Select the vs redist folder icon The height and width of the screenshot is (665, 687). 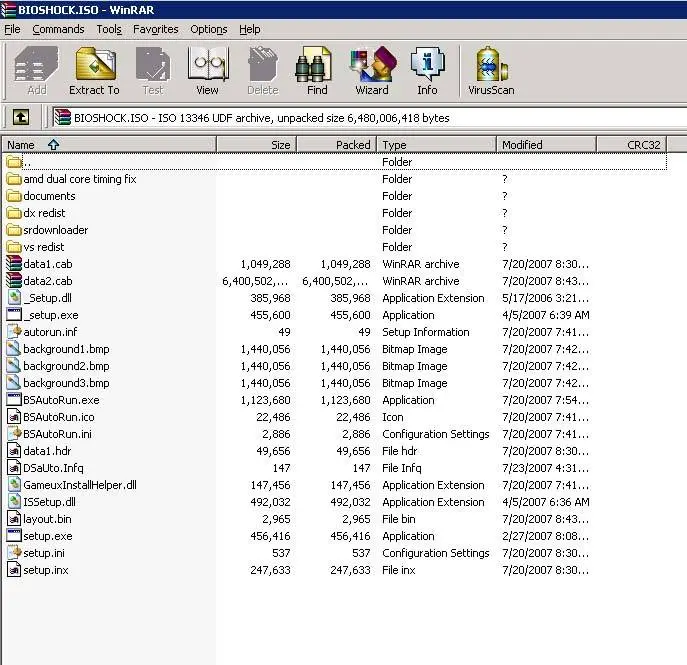pos(14,247)
